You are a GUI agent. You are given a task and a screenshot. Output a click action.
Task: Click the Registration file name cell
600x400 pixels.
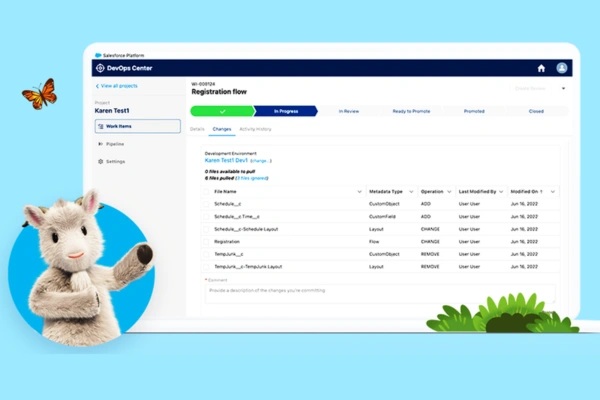227,242
